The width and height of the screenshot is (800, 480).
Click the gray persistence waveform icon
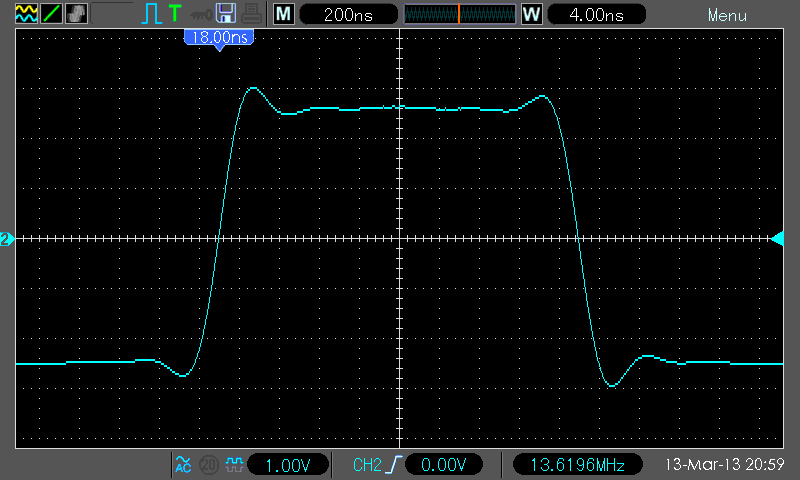coord(76,13)
